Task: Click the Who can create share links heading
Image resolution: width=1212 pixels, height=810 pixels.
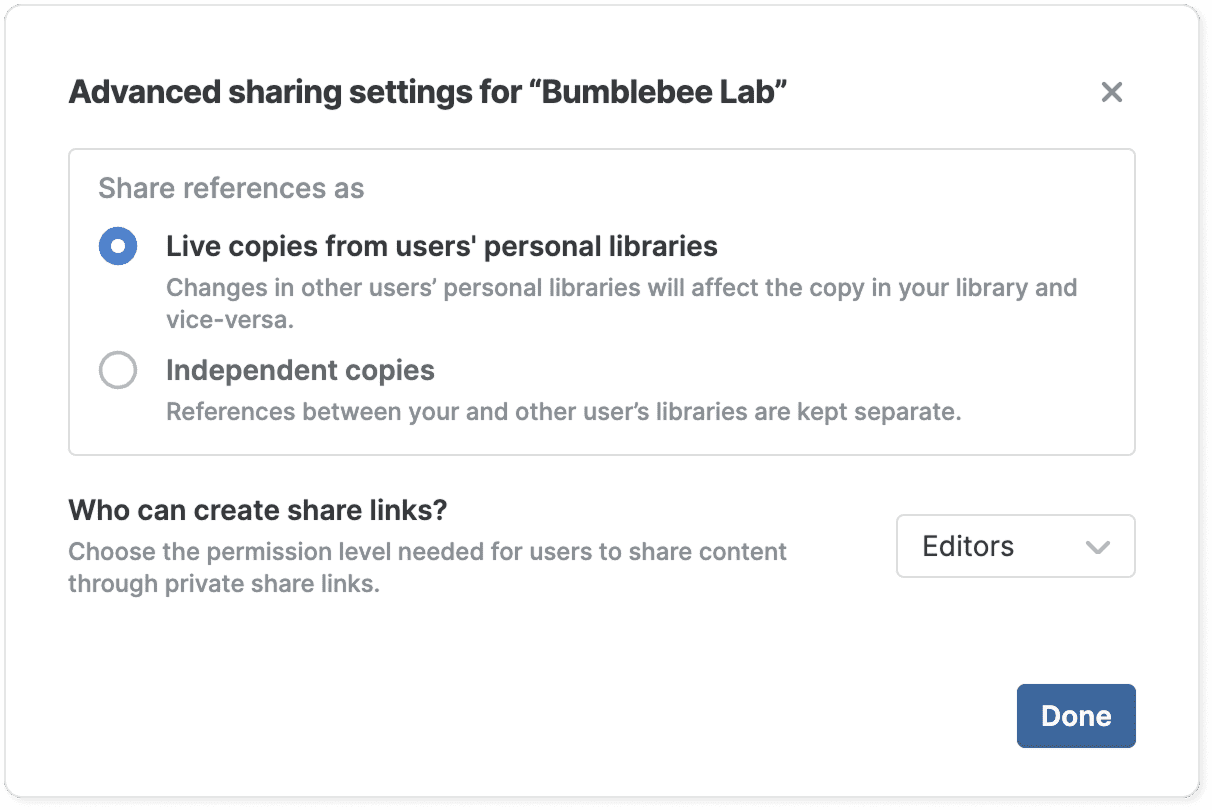Action: pos(258,510)
